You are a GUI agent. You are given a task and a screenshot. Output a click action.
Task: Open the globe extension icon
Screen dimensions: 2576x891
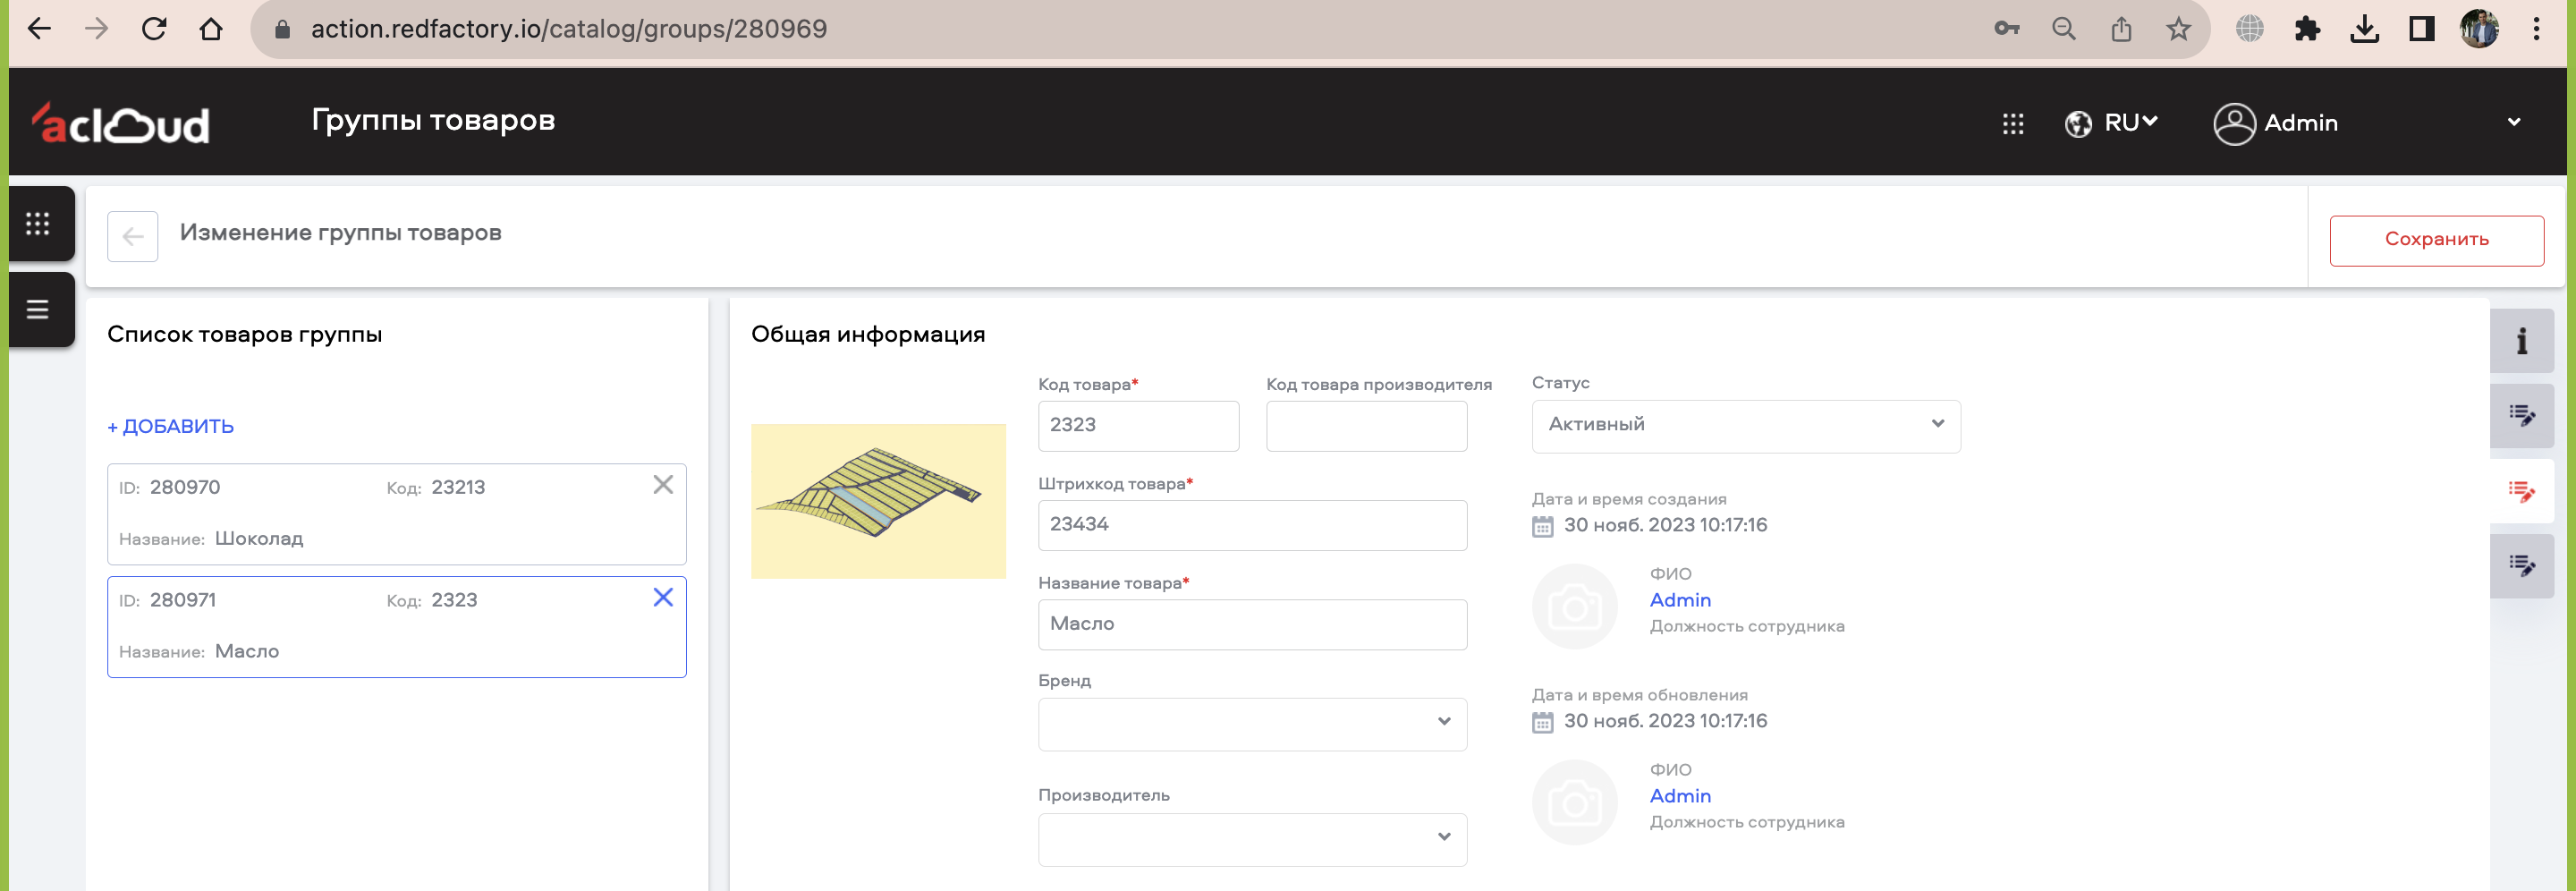(2249, 29)
